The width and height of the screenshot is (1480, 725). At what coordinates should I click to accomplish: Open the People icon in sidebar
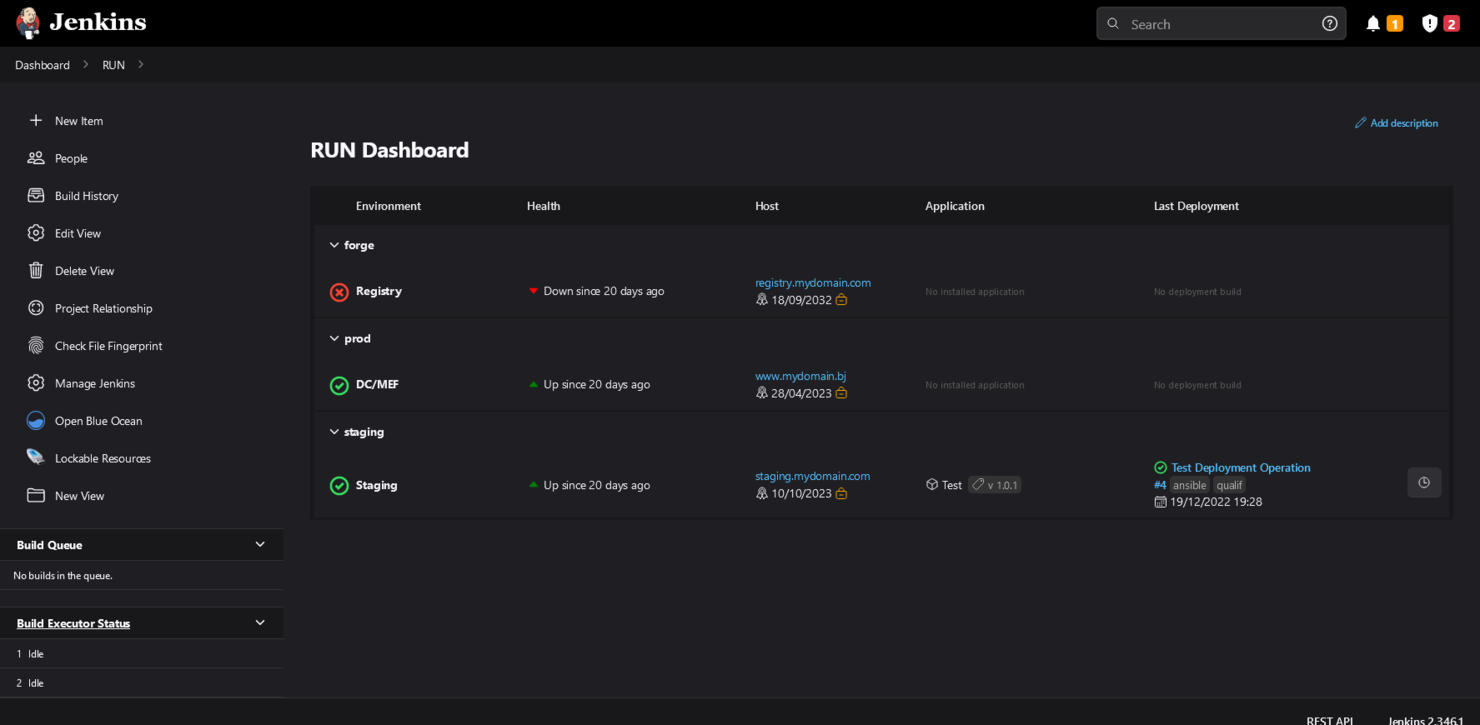tap(36, 158)
